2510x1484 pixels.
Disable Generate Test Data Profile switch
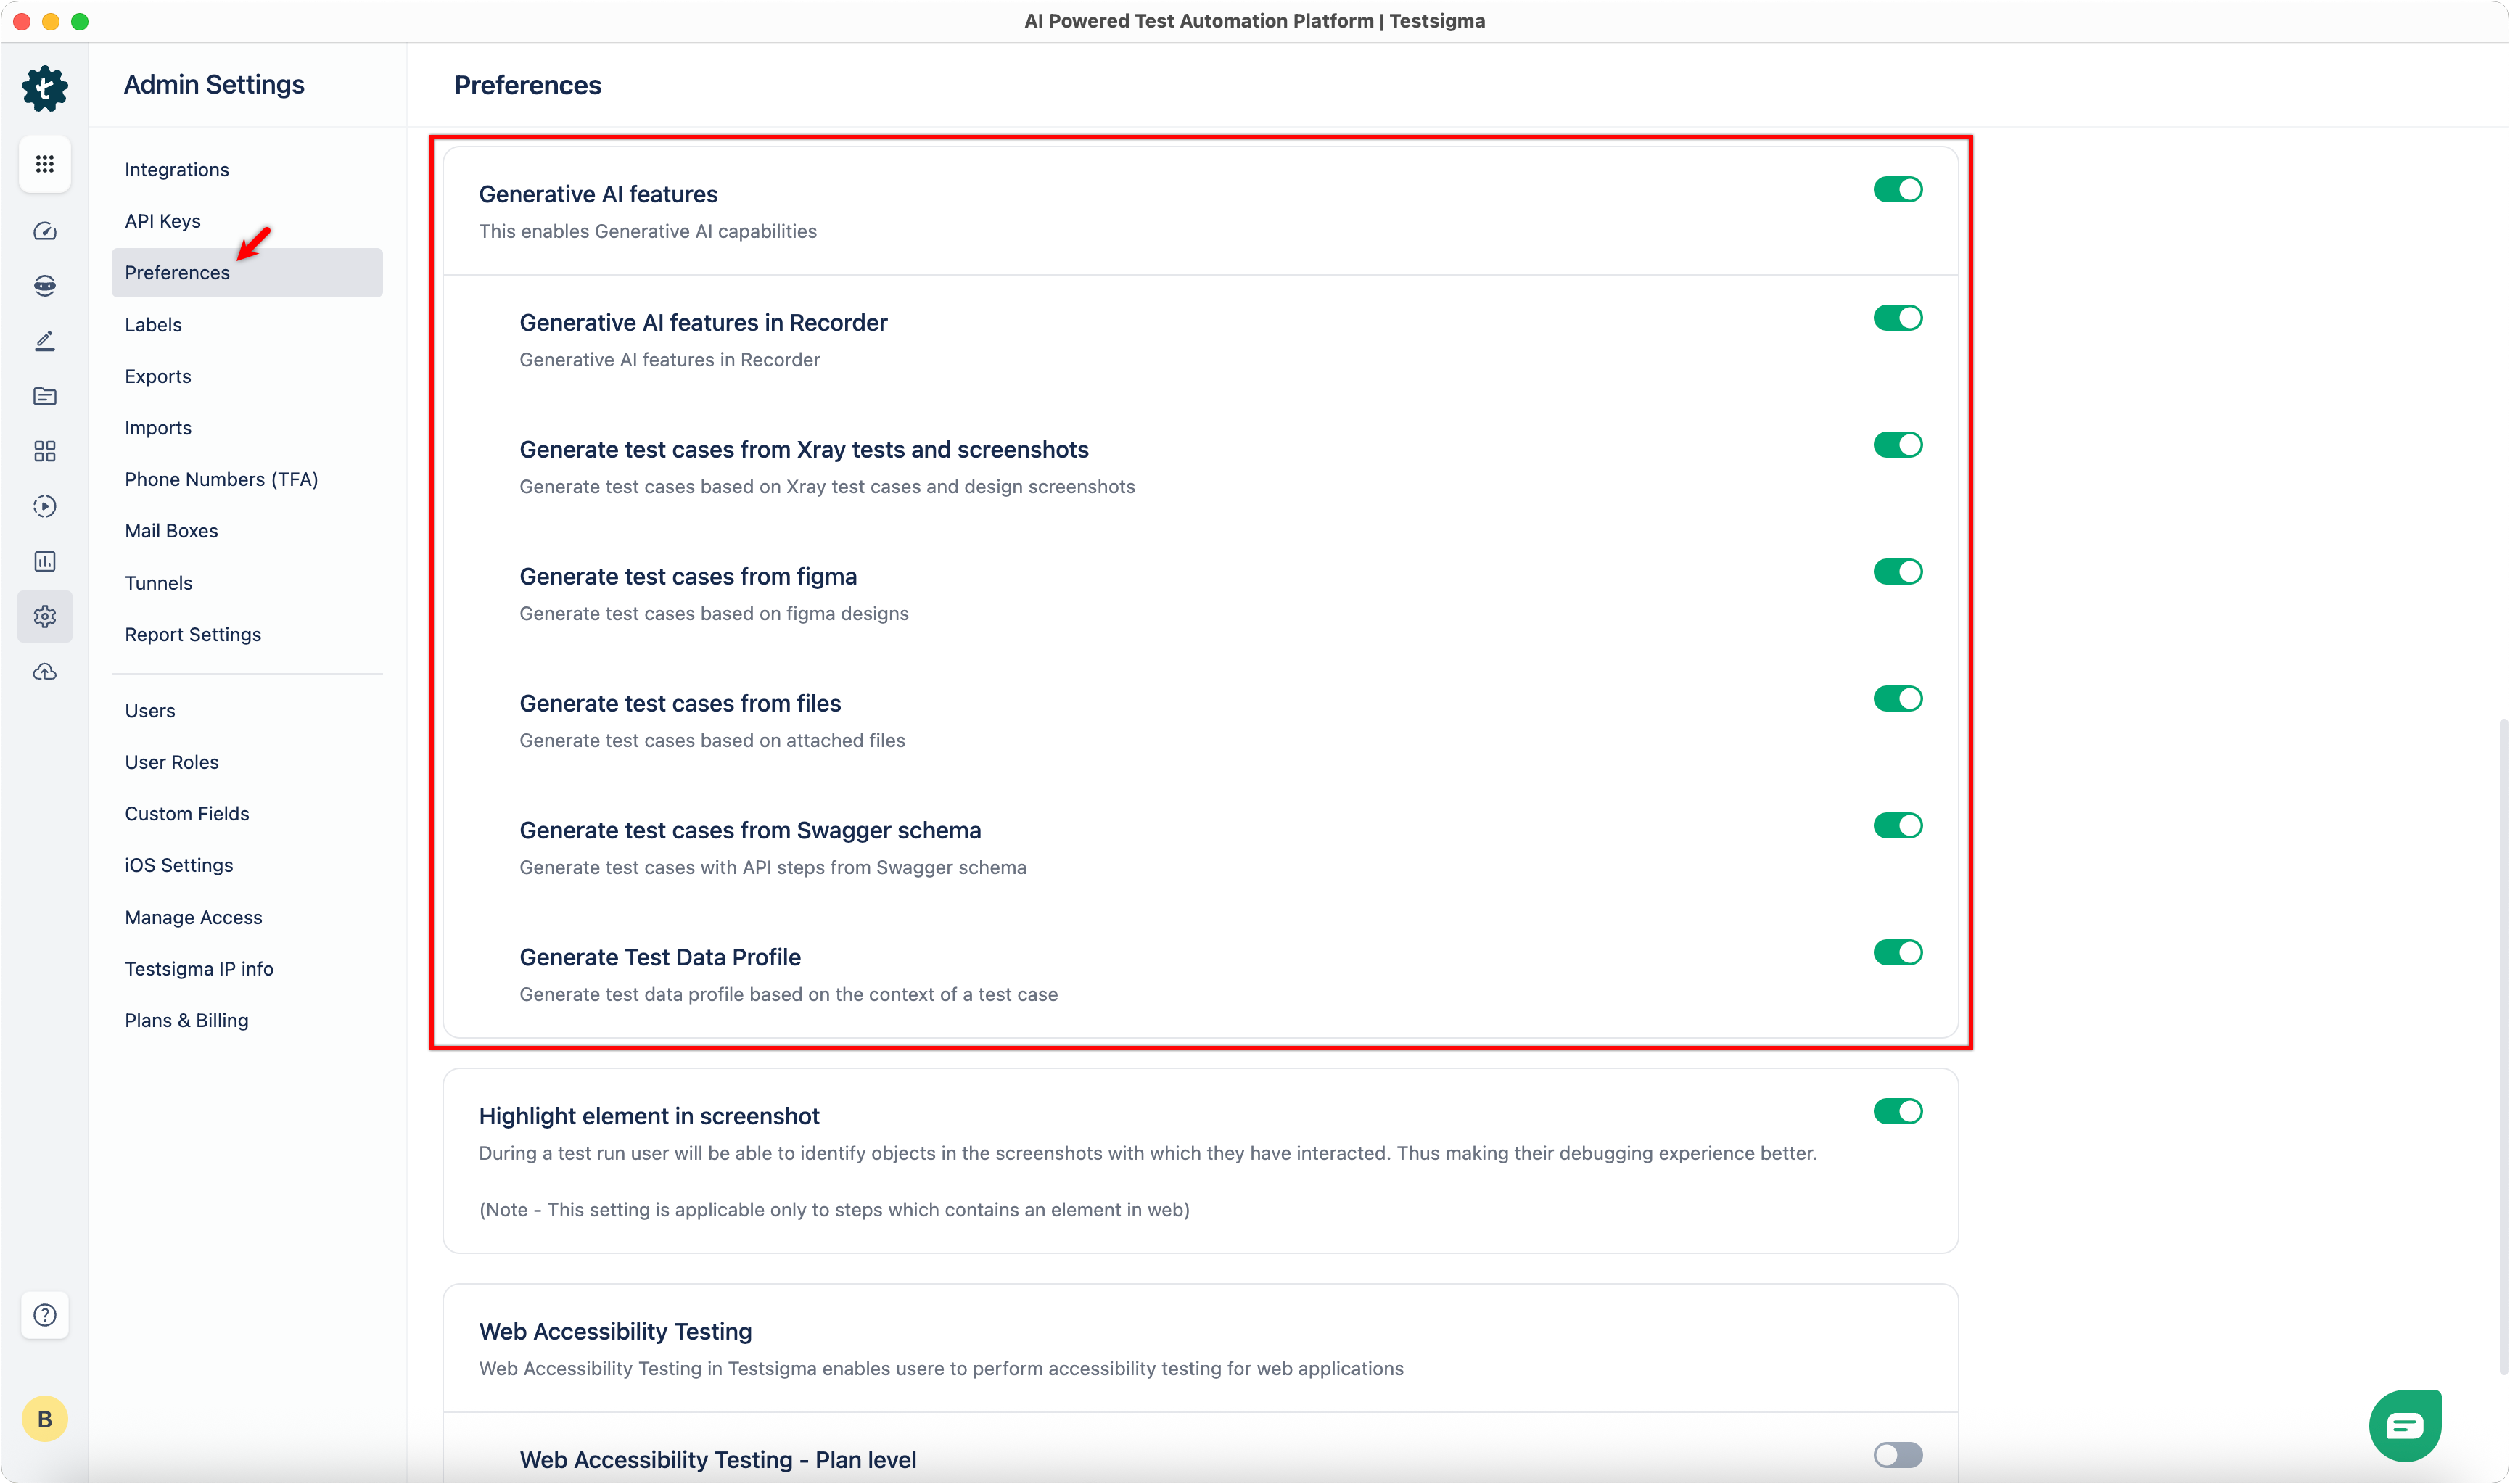click(1897, 952)
